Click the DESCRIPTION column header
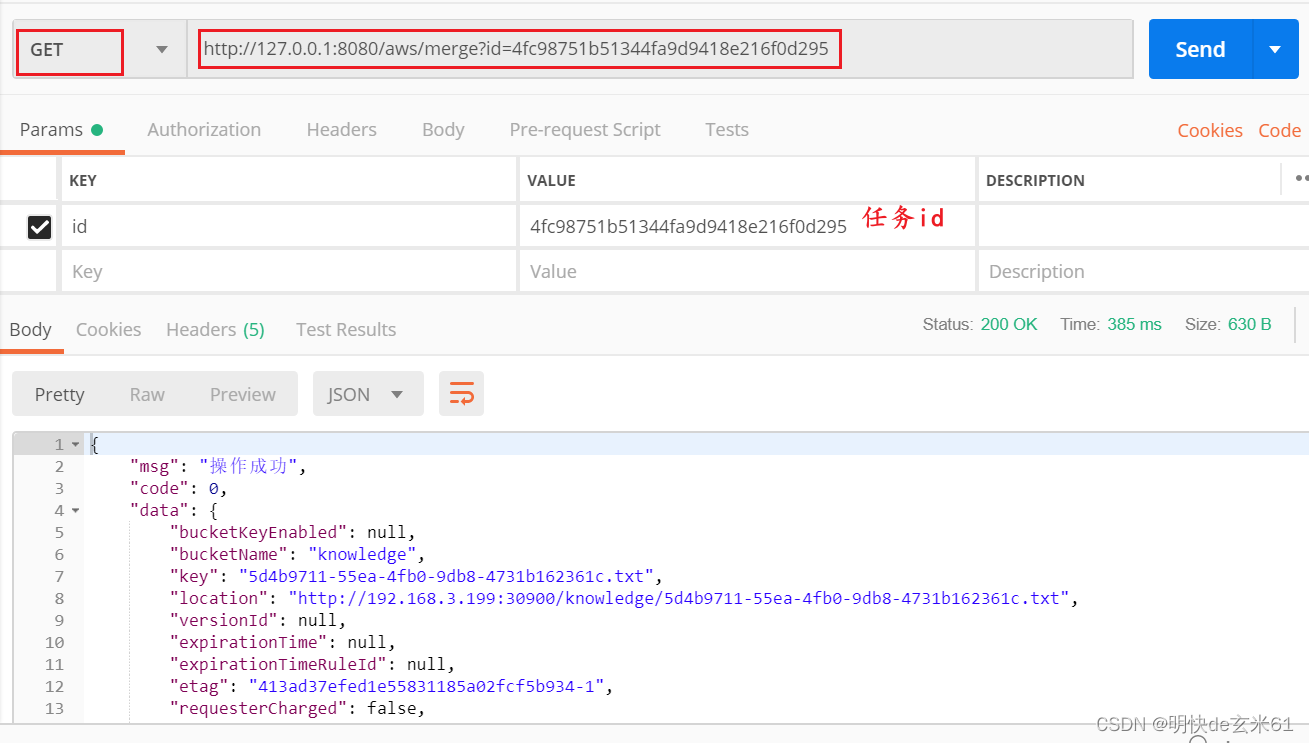The width and height of the screenshot is (1309, 743). 1035,181
